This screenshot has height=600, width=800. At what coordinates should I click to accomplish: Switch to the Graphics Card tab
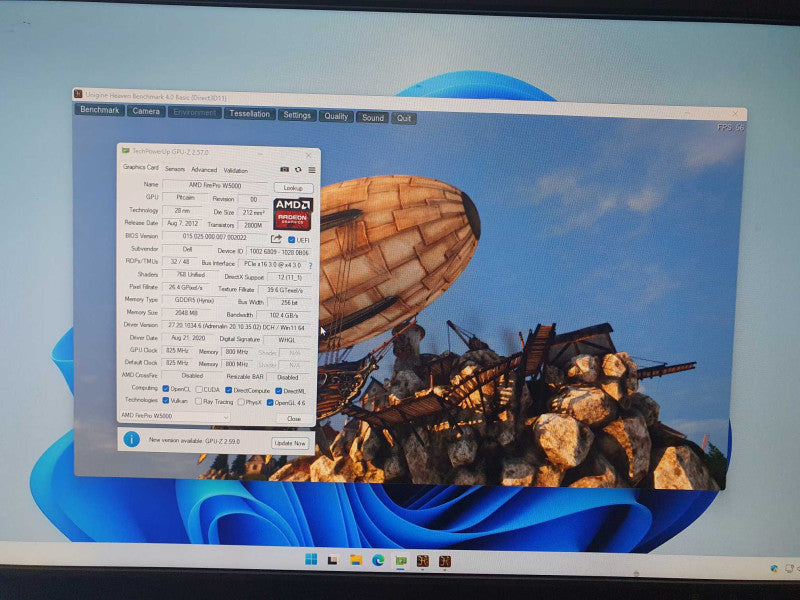tap(141, 167)
